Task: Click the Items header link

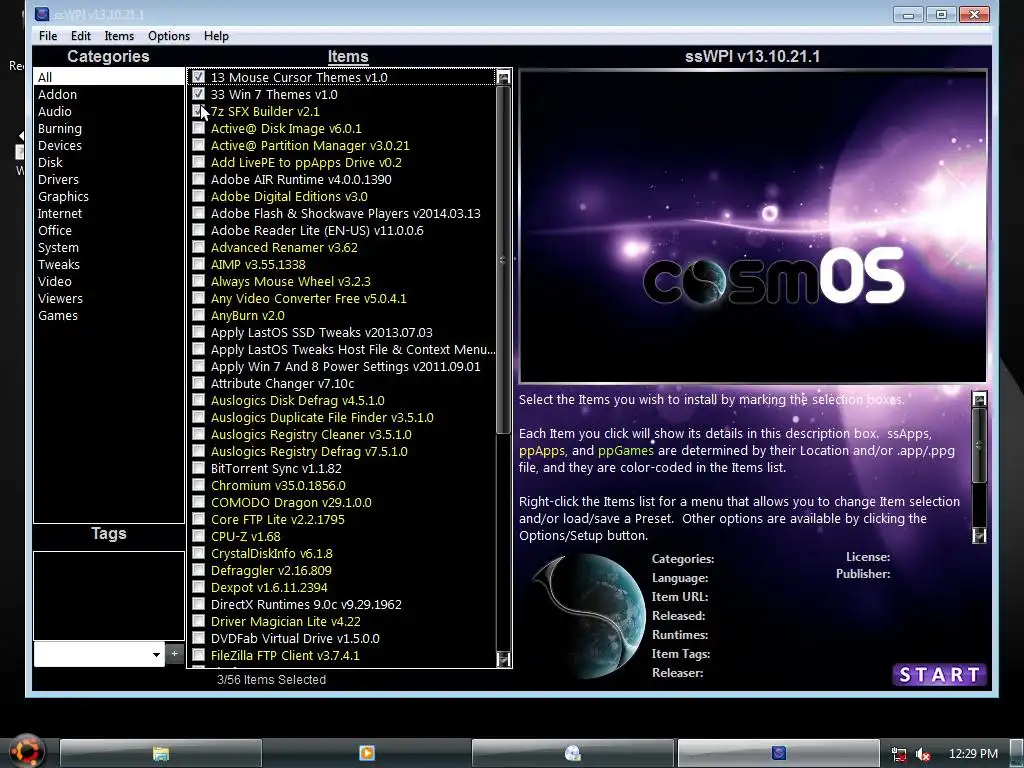Action: click(348, 57)
